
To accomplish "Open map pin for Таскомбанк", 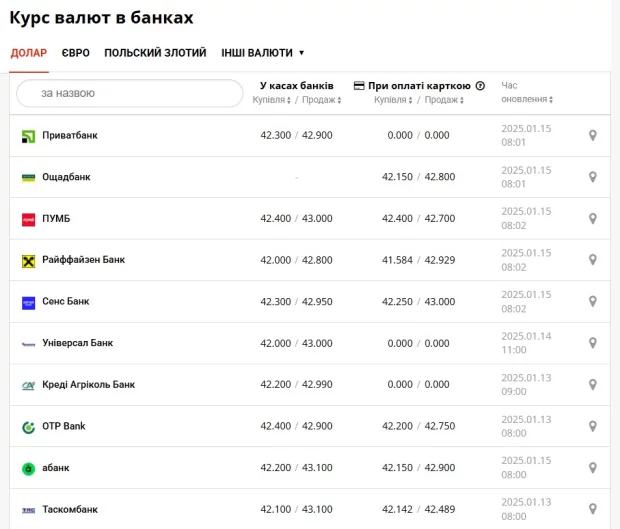I will [x=592, y=509].
